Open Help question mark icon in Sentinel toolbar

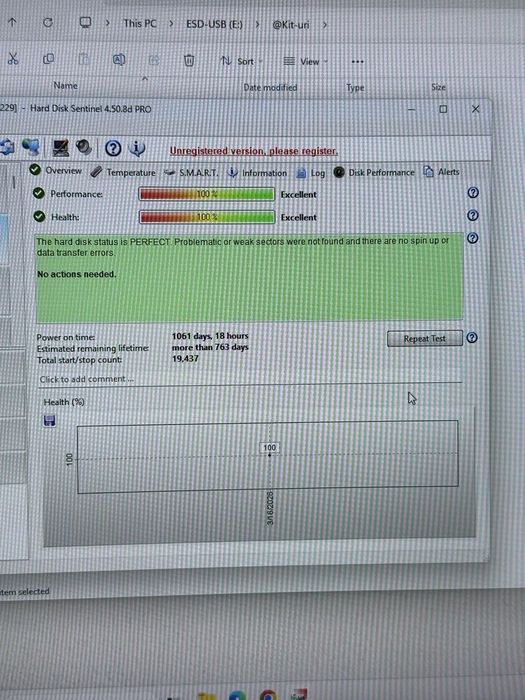point(113,148)
